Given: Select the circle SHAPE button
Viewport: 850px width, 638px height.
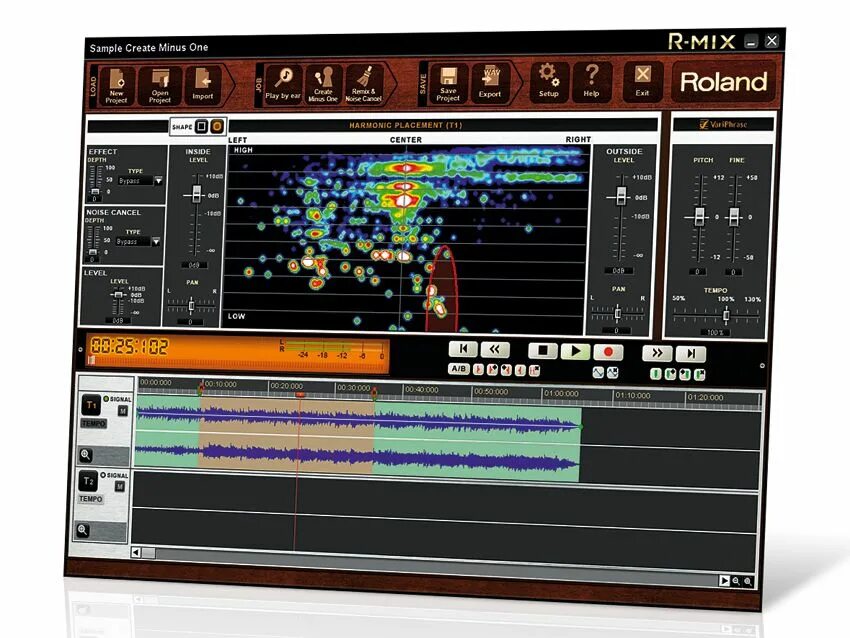Looking at the screenshot, I should pos(217,126).
